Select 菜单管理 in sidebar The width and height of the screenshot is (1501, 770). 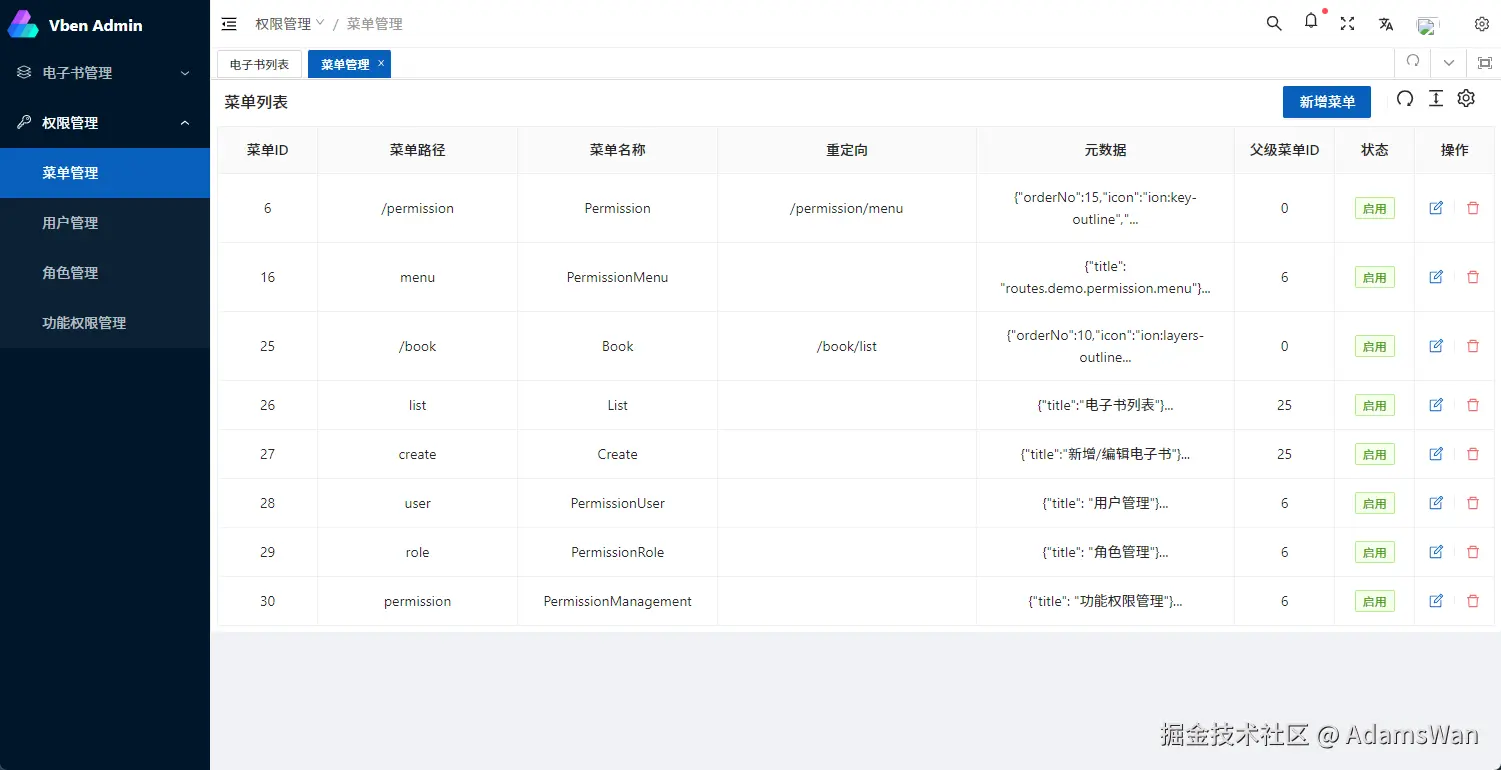click(x=105, y=173)
